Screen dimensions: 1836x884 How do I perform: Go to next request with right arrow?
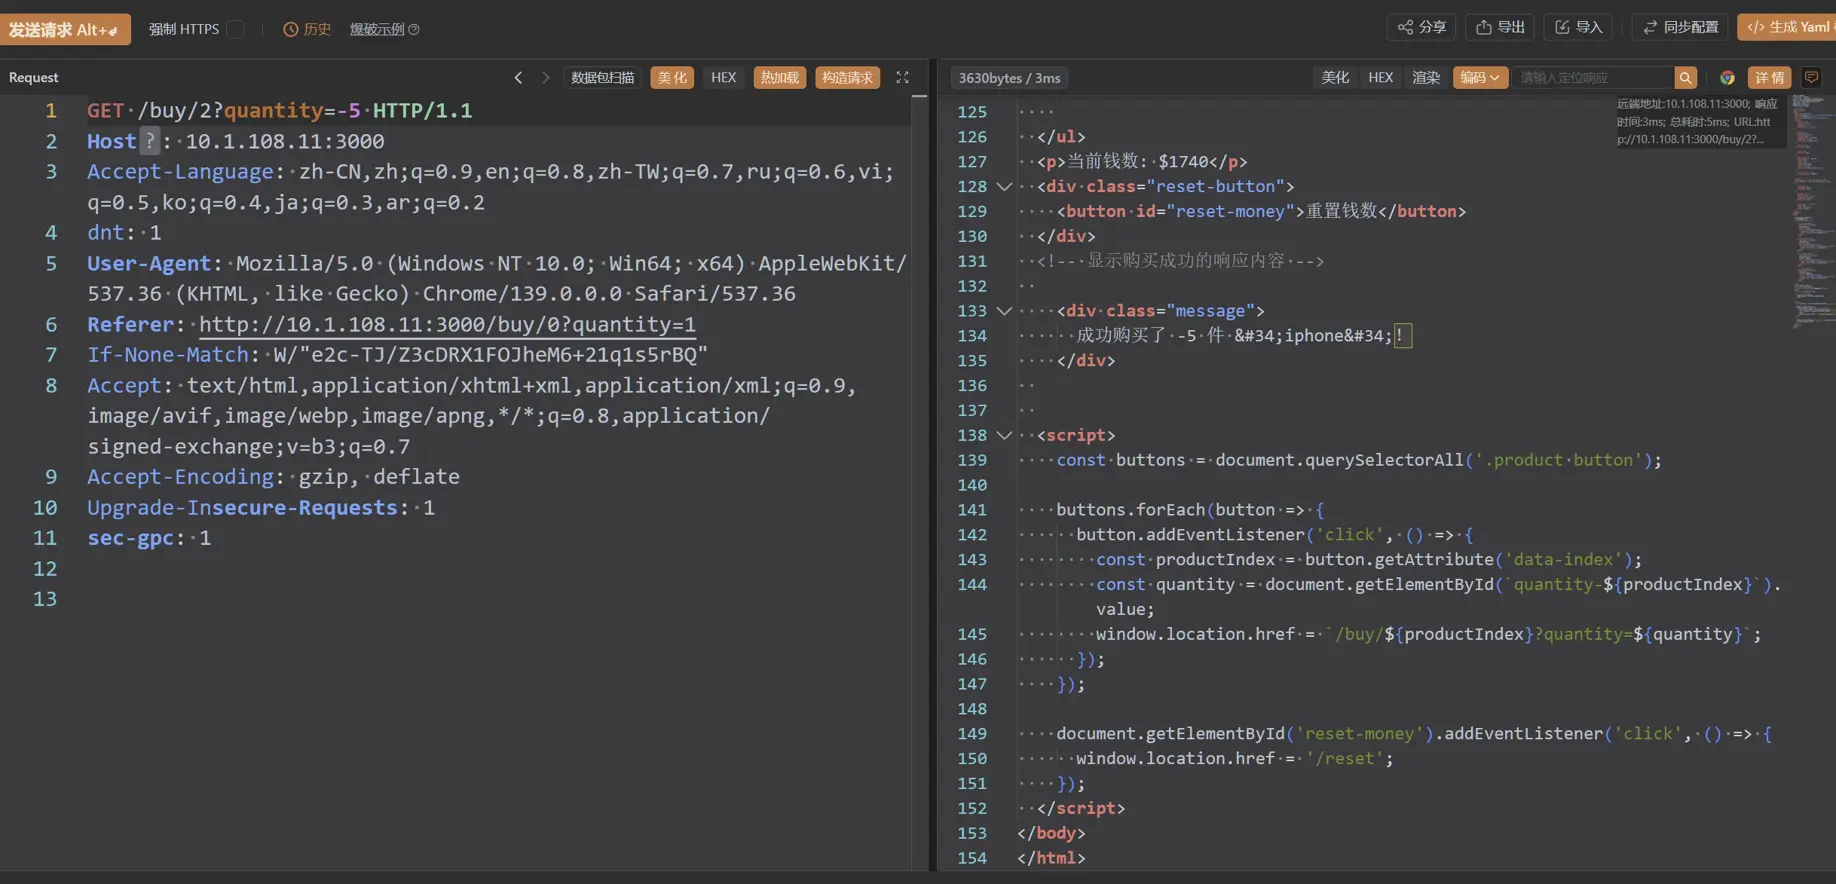(546, 77)
